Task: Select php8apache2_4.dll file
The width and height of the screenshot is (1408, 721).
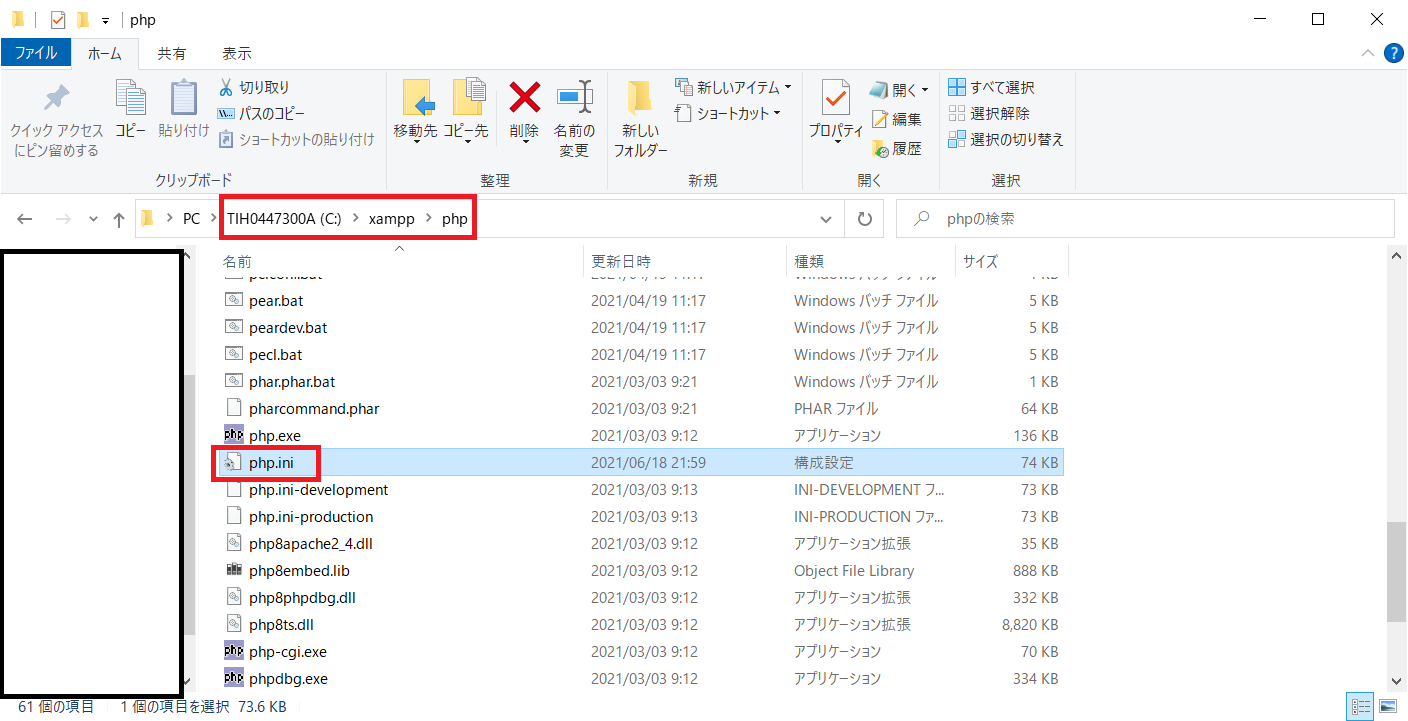Action: pyautogui.click(x=640, y=543)
